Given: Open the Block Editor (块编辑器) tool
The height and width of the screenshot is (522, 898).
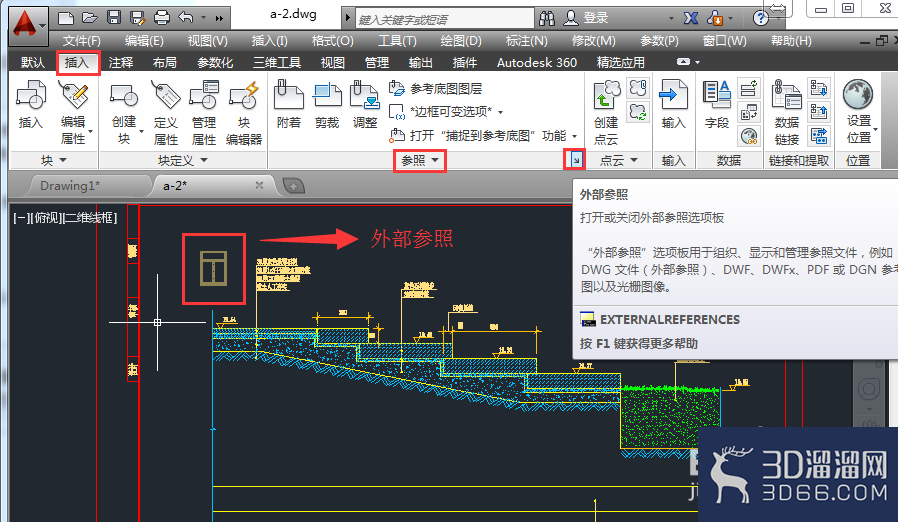Looking at the screenshot, I should pyautogui.click(x=244, y=112).
